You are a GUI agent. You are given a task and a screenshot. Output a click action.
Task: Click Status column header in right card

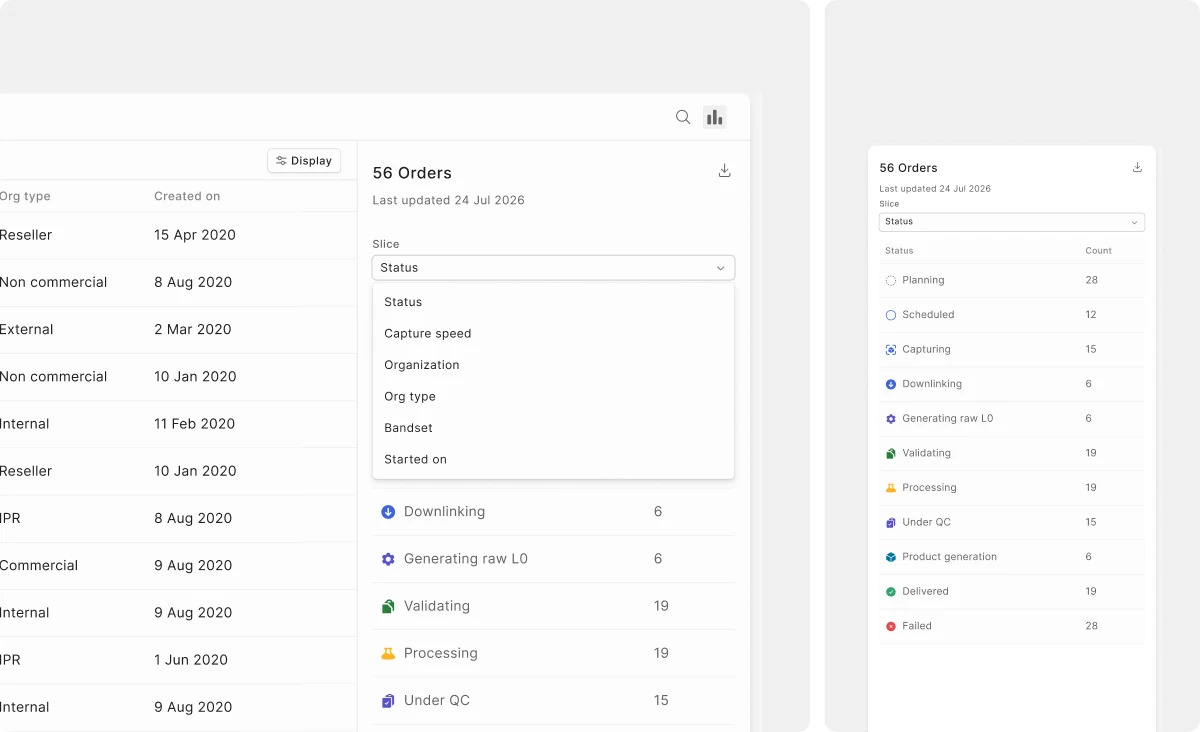[x=899, y=251]
